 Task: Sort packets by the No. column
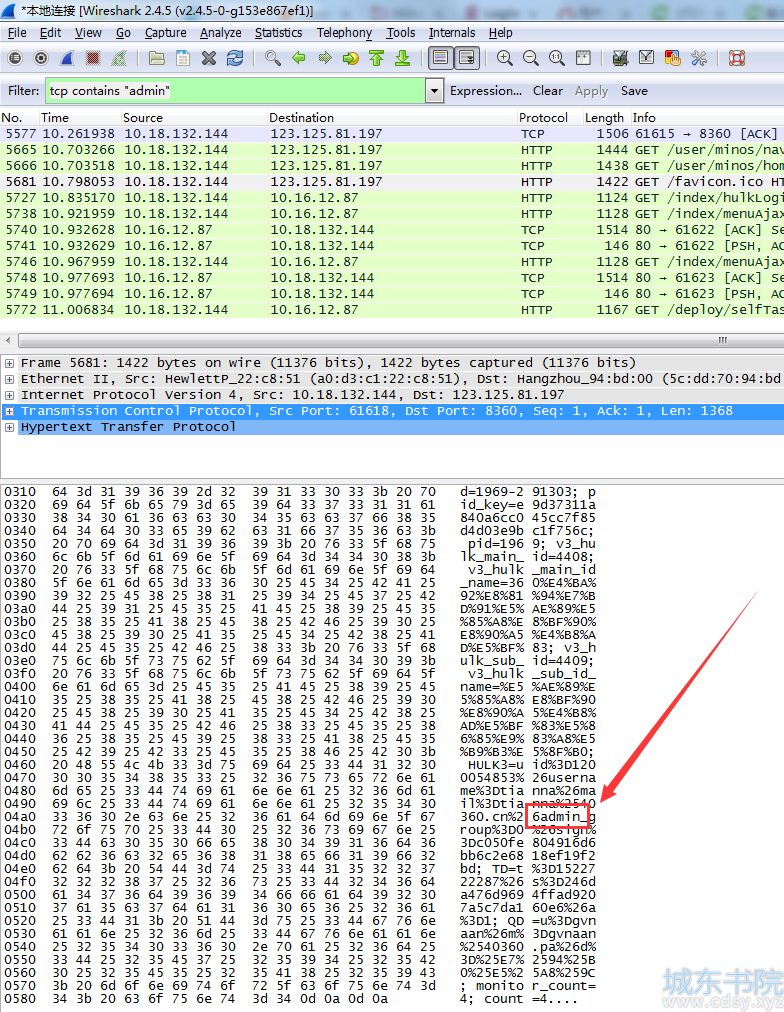coord(19,117)
